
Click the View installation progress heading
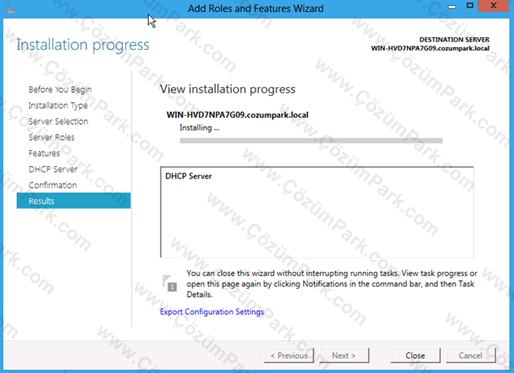pos(228,89)
